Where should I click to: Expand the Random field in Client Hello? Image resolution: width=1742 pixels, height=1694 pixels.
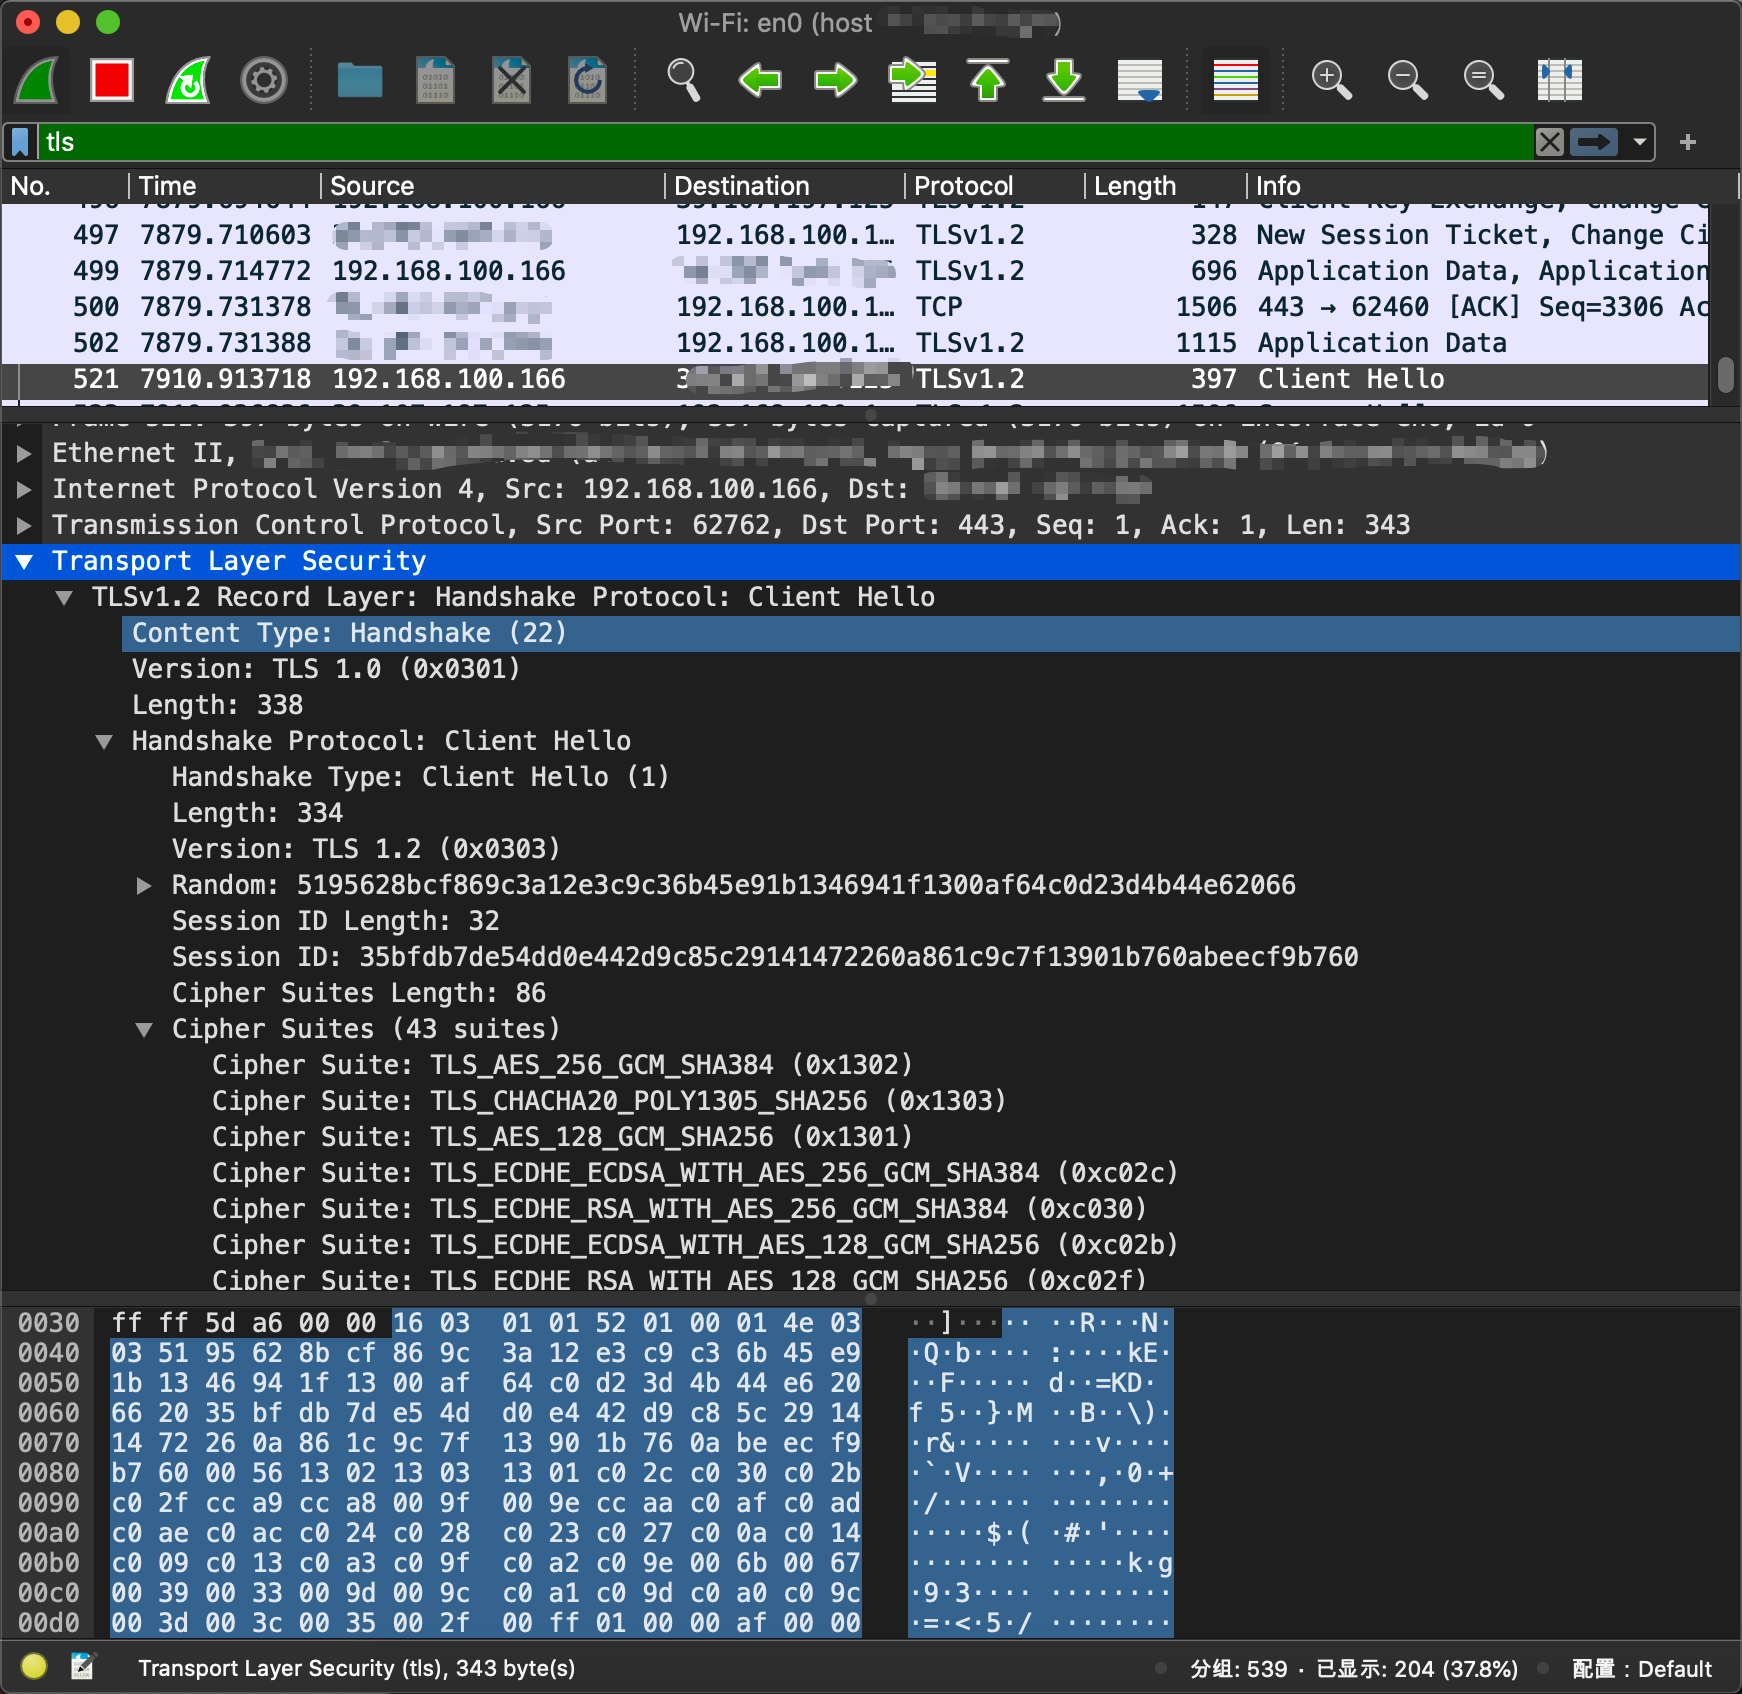(x=144, y=886)
